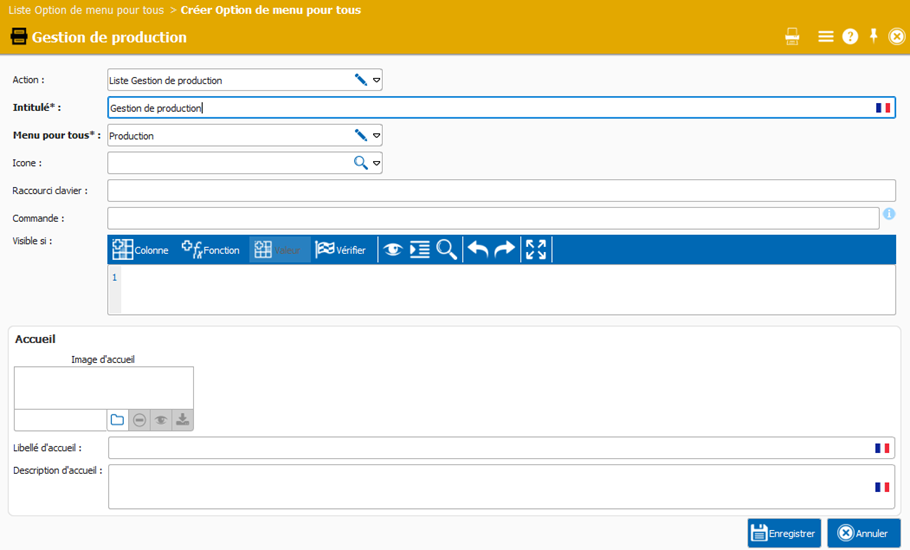
Task: Toggle the eye preview icon in editor toolbar
Action: [393, 250]
